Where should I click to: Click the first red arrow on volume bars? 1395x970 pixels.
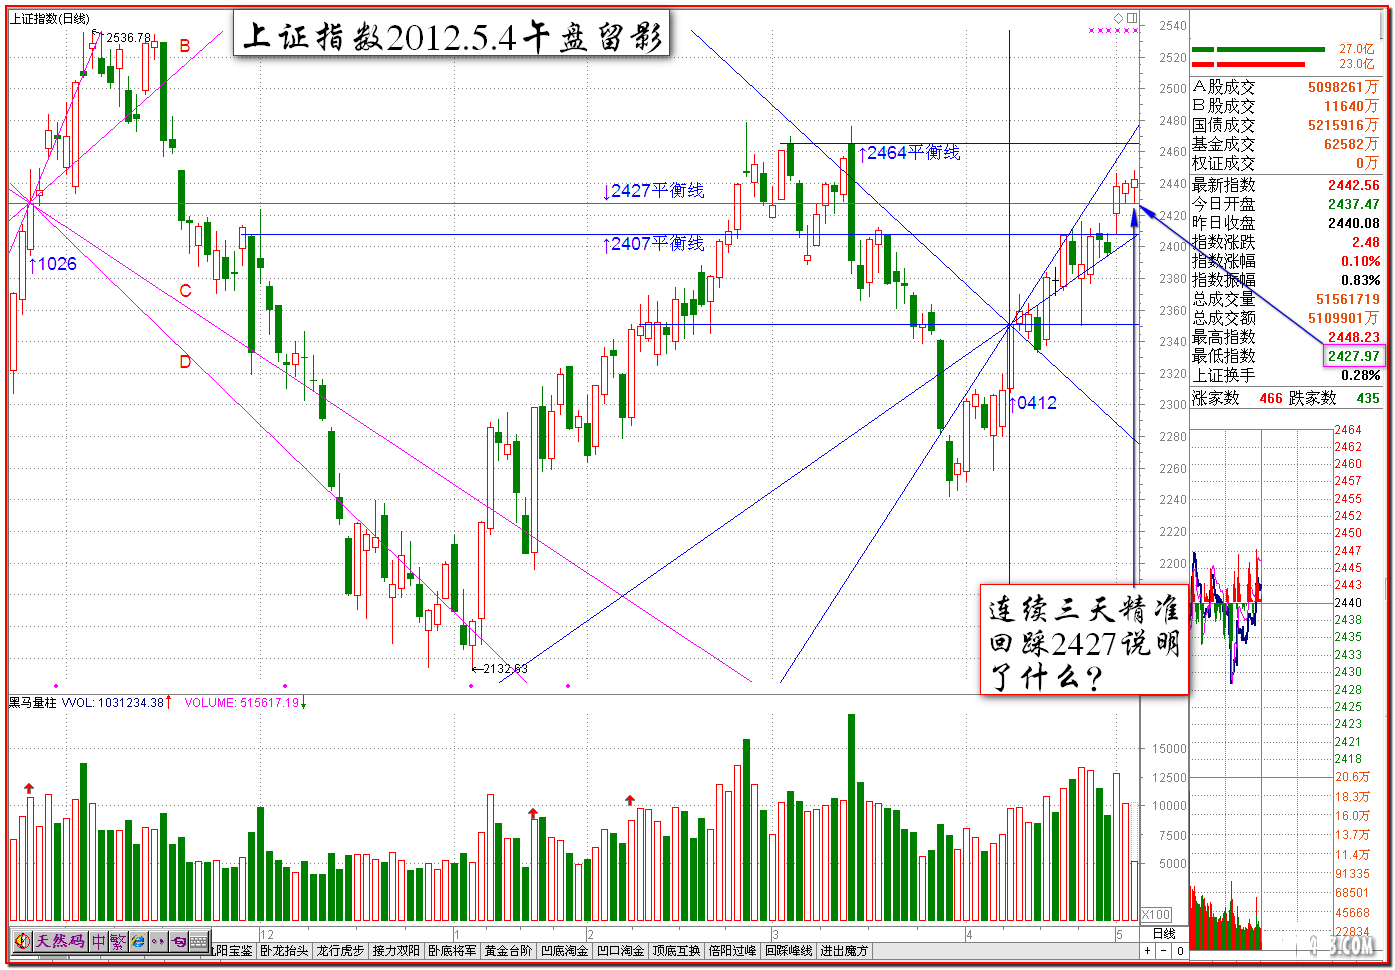[29, 789]
